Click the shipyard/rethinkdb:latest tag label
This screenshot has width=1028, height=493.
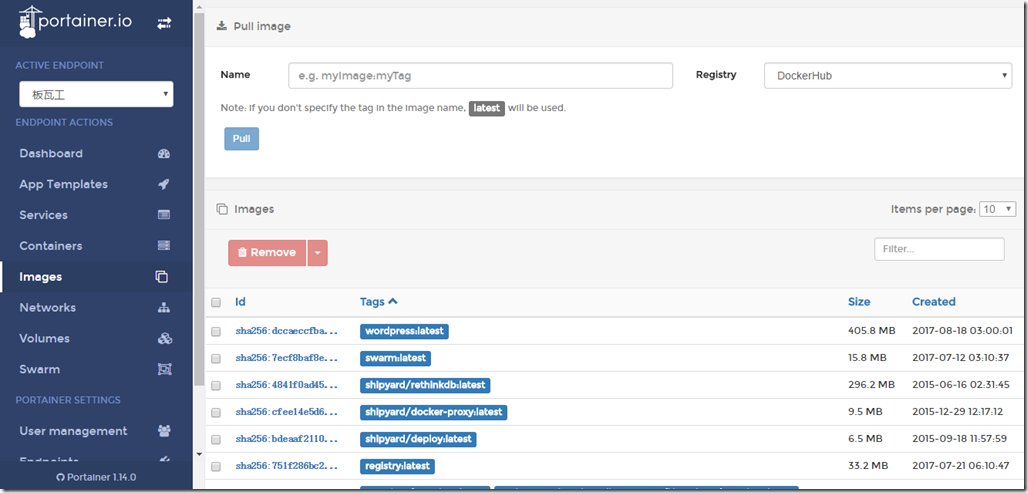tap(425, 385)
